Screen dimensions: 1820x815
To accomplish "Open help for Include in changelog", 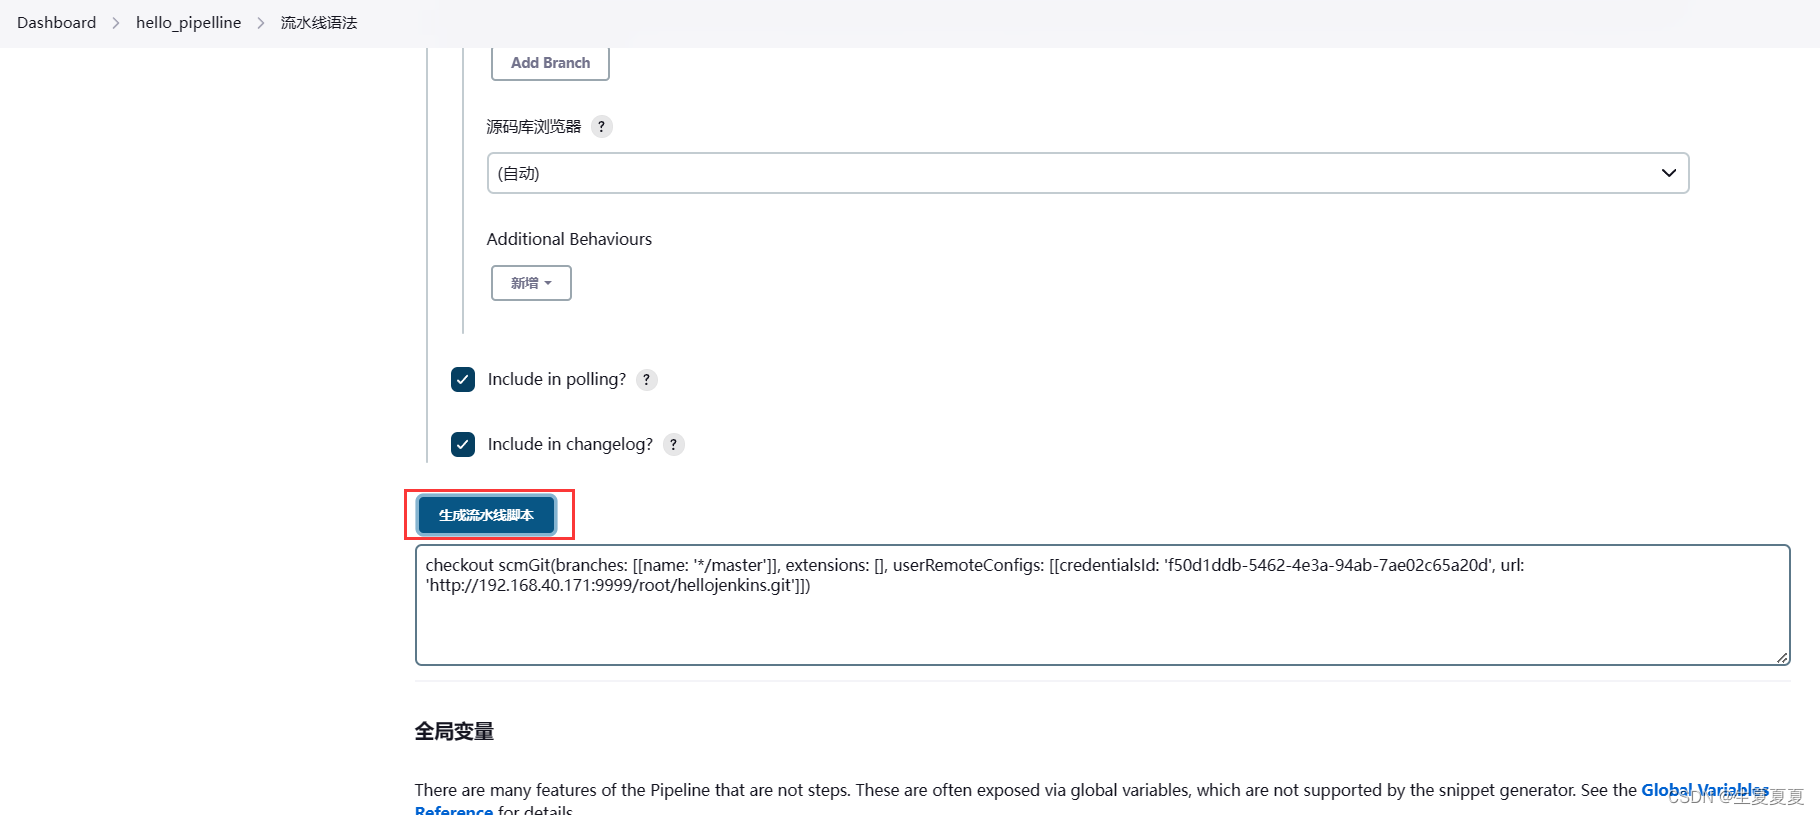I will pyautogui.click(x=674, y=444).
